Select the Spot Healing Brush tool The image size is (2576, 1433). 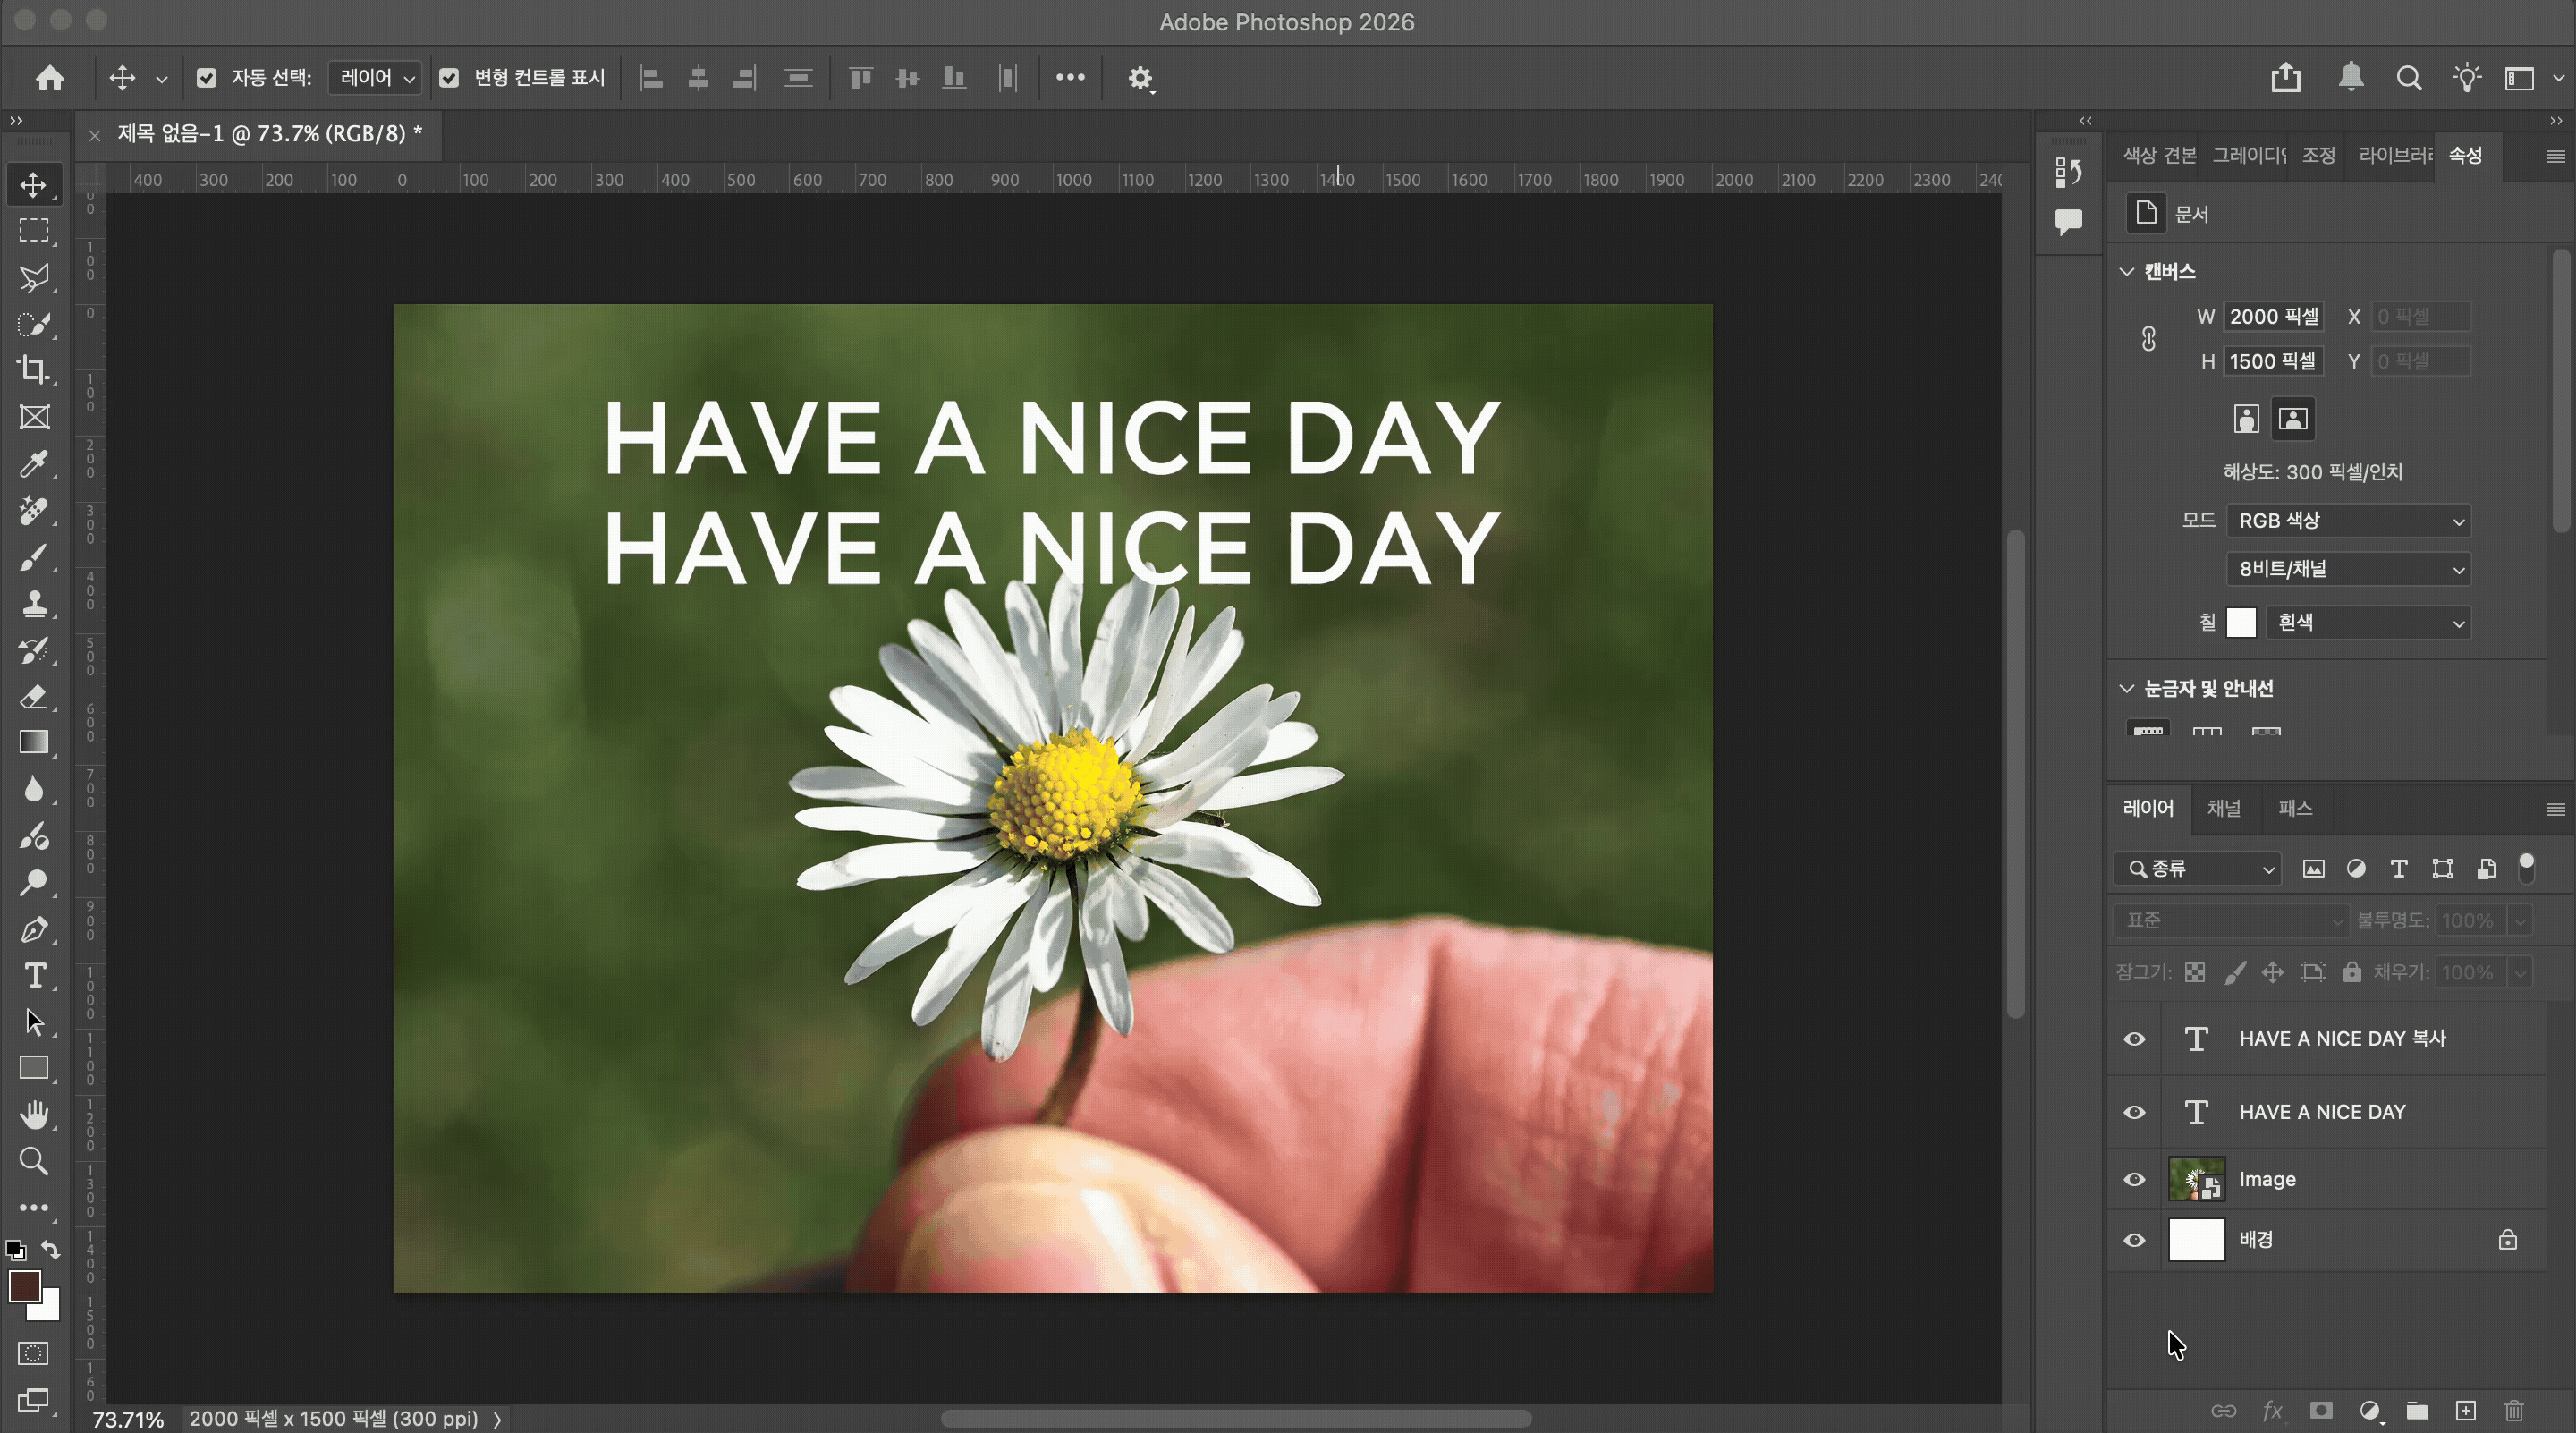click(x=33, y=510)
